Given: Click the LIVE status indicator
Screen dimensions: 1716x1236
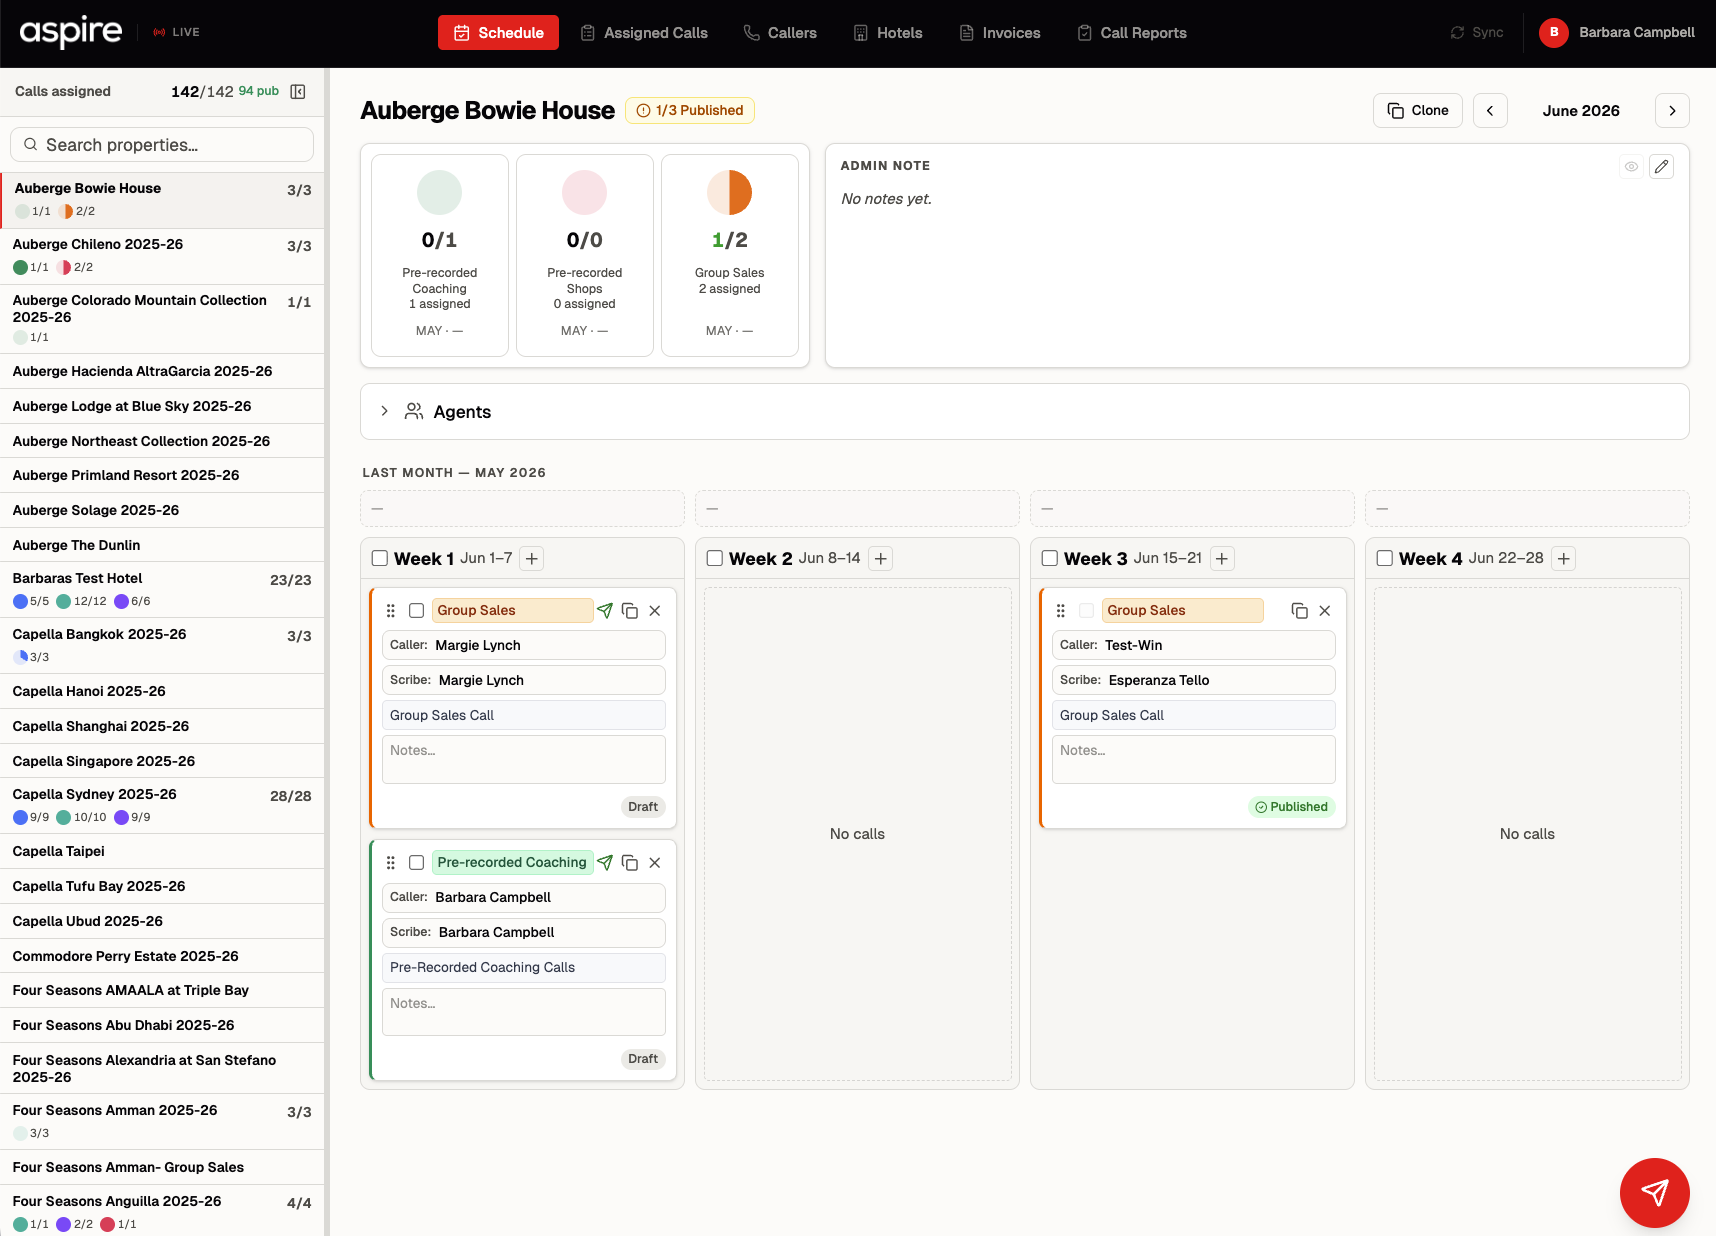Looking at the screenshot, I should (176, 32).
